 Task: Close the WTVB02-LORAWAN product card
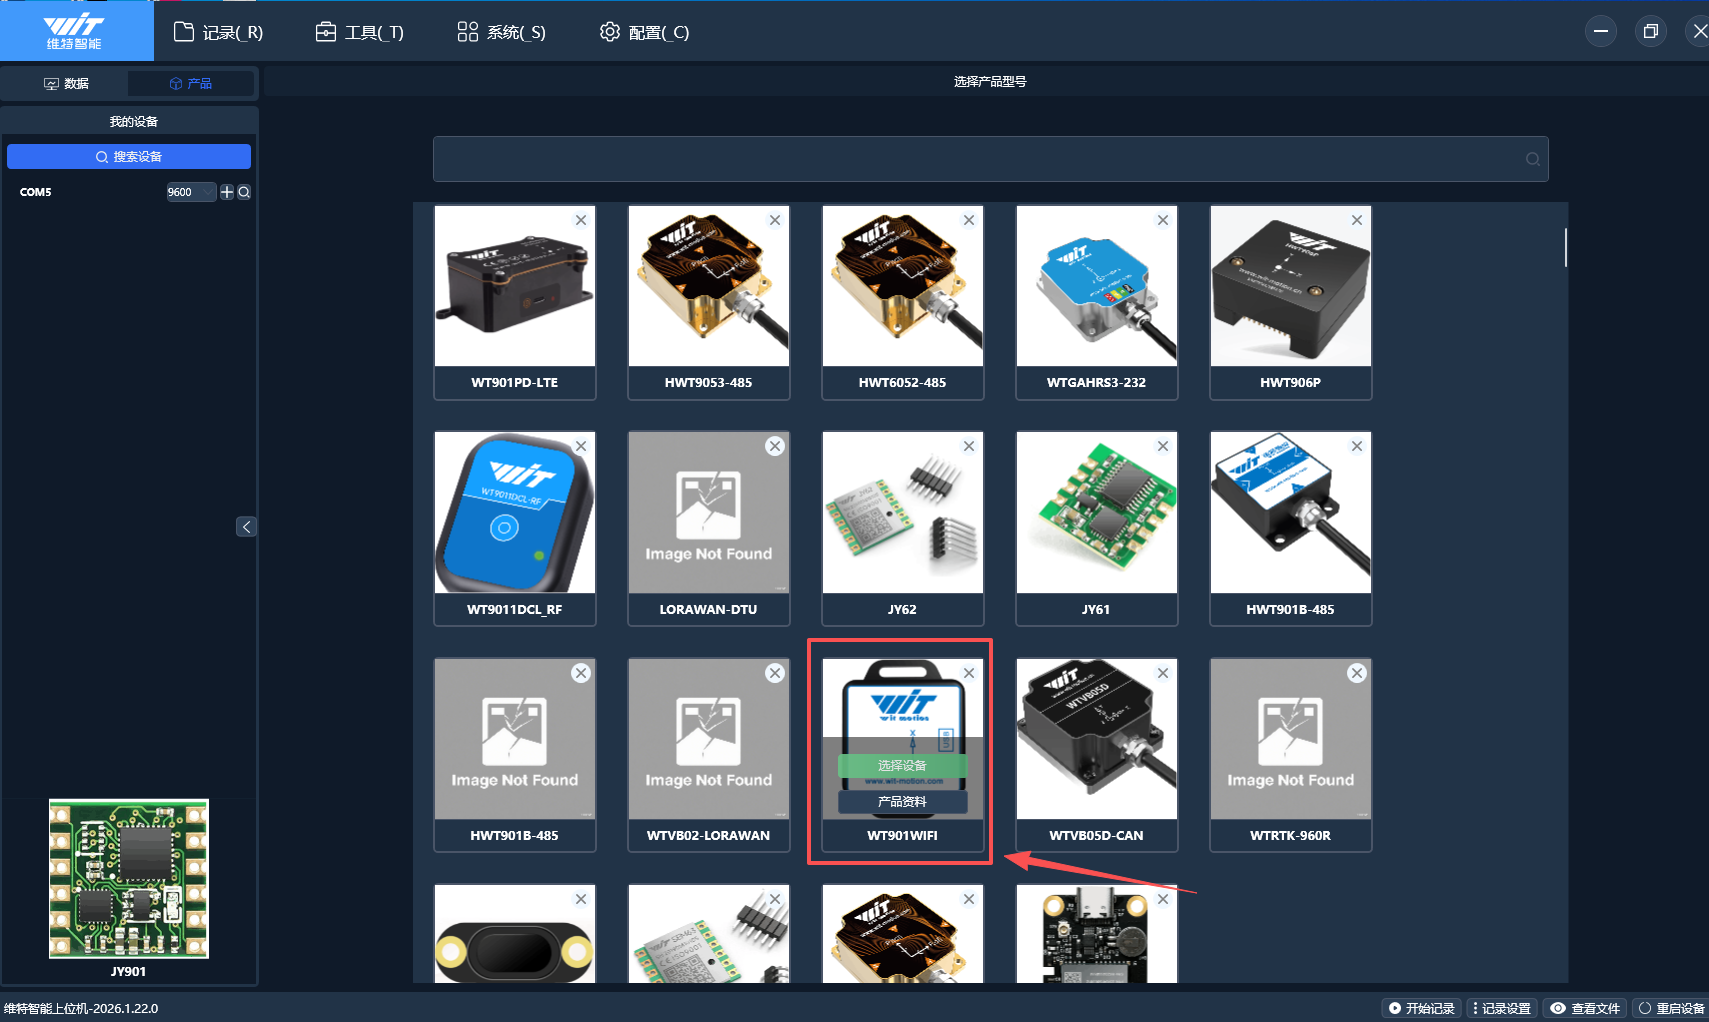[x=775, y=673]
